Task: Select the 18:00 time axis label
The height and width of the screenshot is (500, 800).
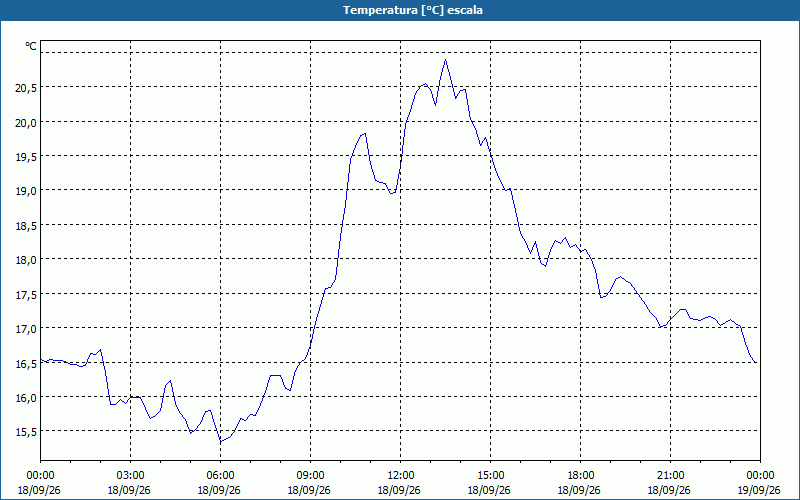Action: point(580,476)
